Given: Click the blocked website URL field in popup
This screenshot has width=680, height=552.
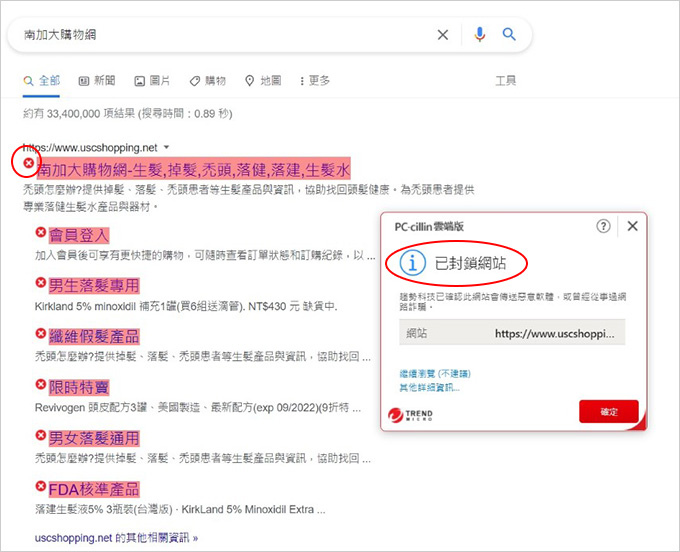Looking at the screenshot, I should (512, 333).
